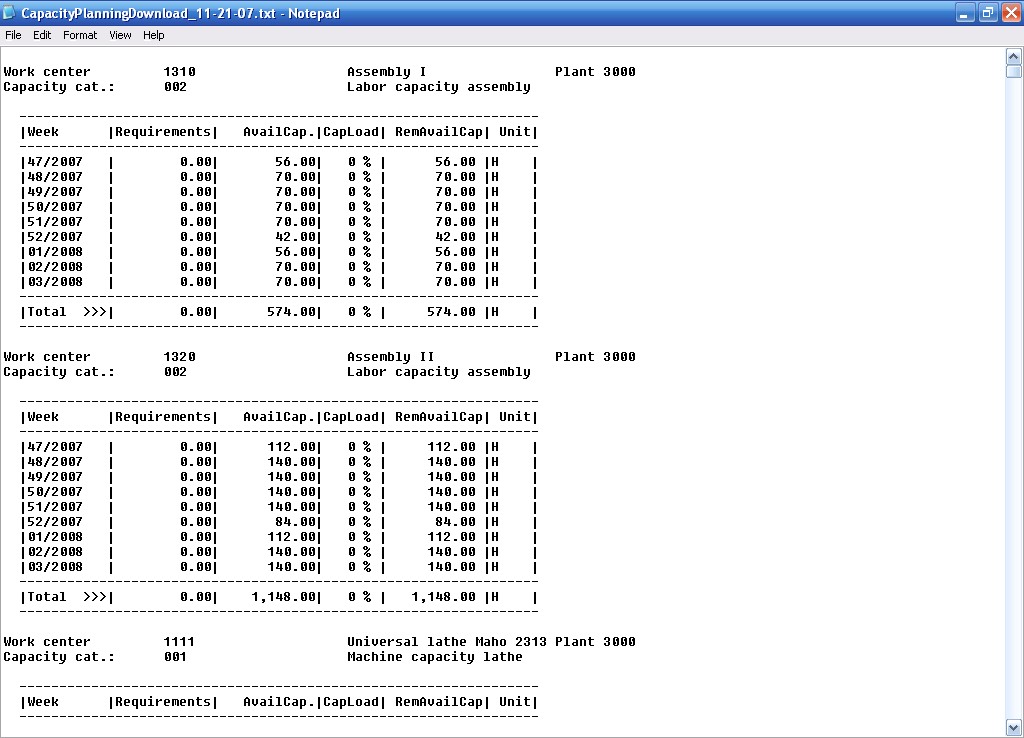This screenshot has height=738, width=1024.
Task: Open the Format menu
Action: 80,35
